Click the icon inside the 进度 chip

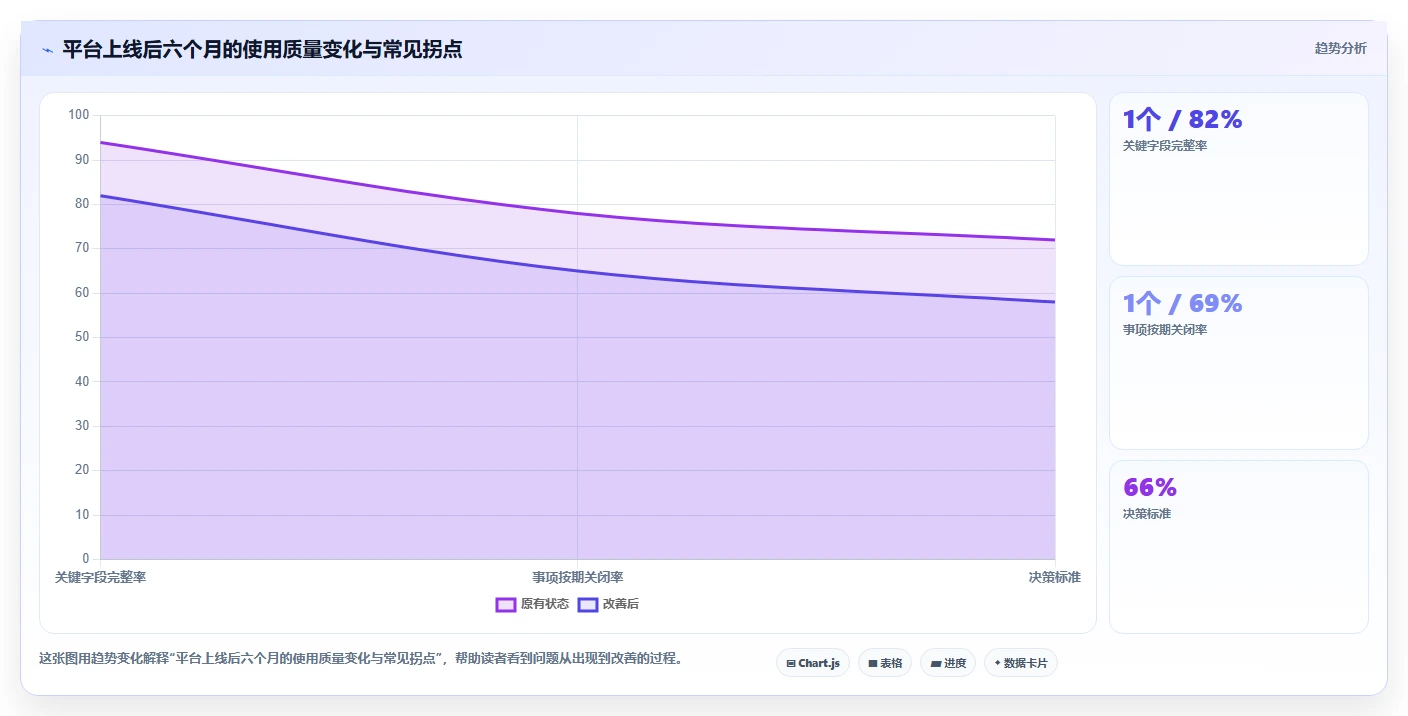pos(935,663)
